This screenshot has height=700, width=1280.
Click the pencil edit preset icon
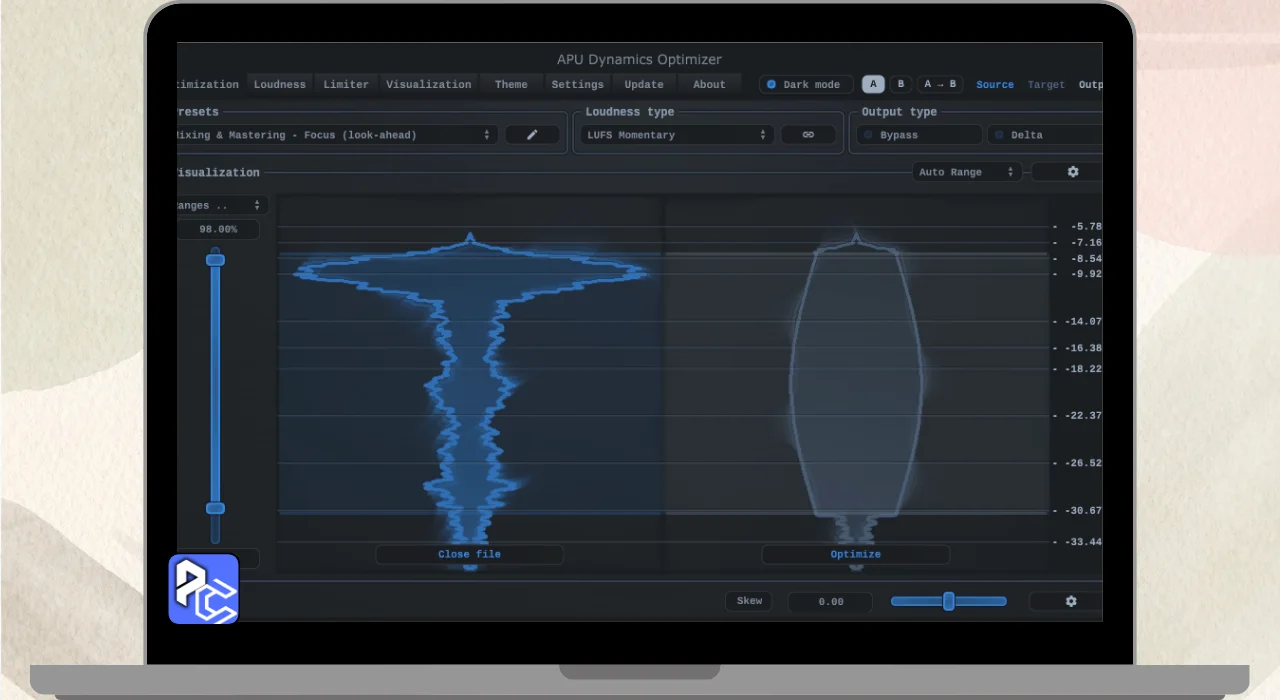pos(532,135)
